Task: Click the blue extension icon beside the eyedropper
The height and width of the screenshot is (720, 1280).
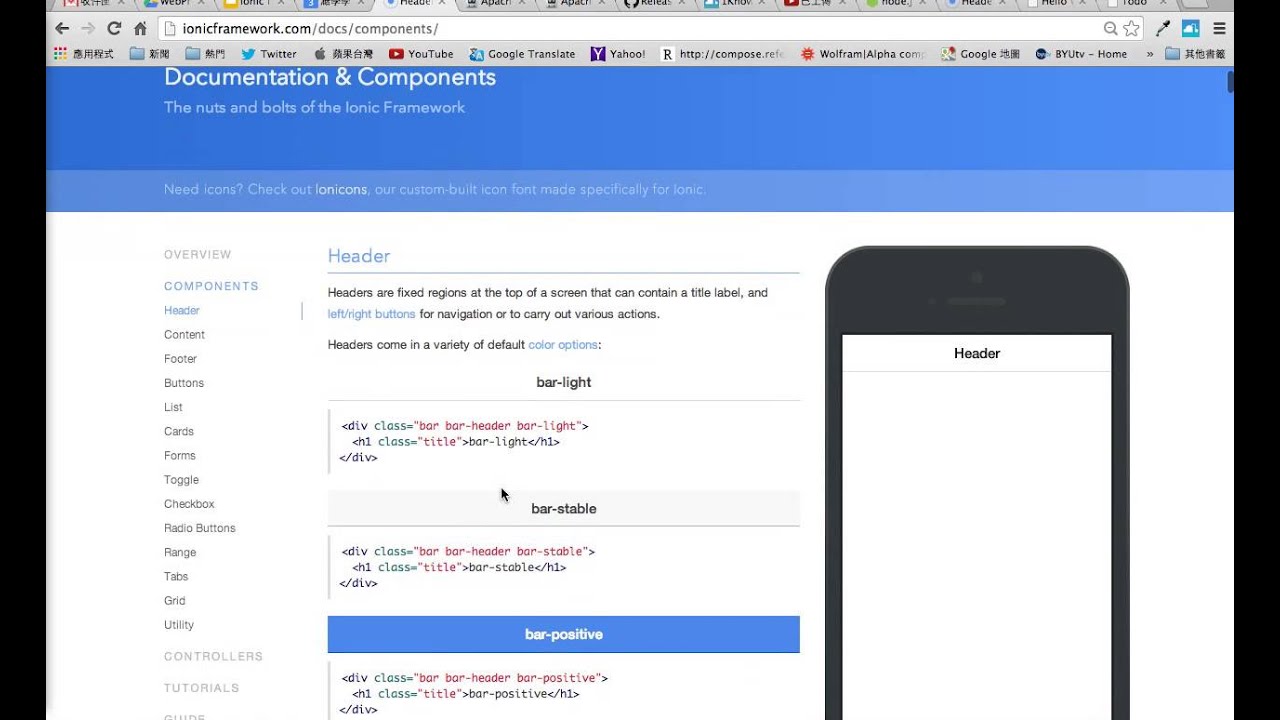Action: tap(1190, 29)
